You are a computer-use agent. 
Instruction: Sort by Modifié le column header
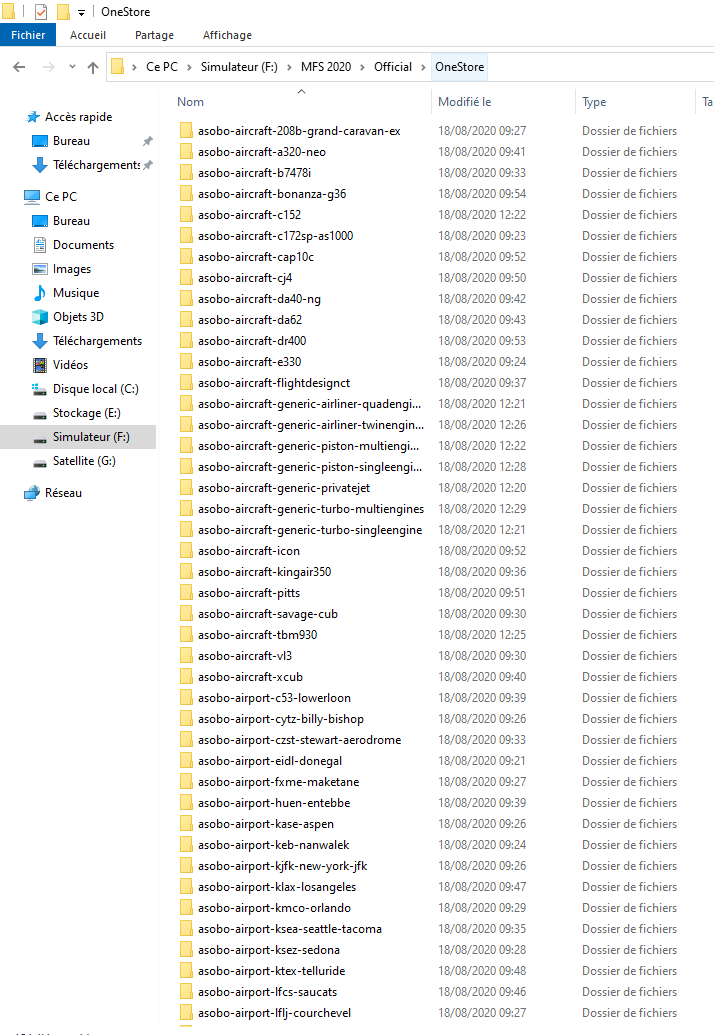[465, 102]
